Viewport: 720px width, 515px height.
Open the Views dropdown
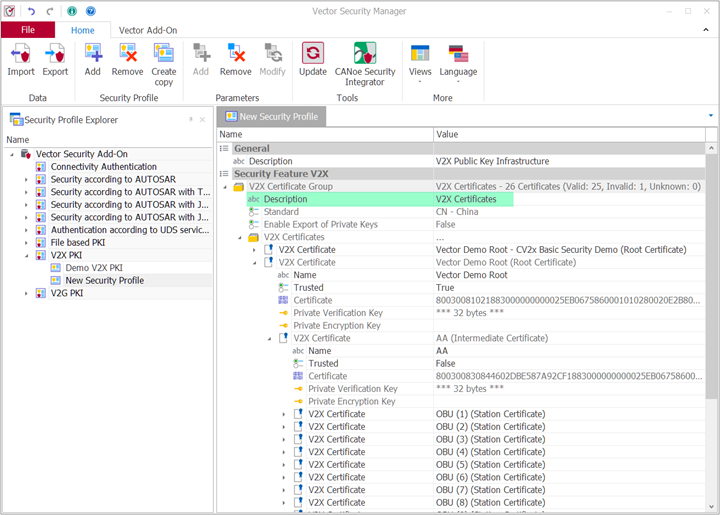pyautogui.click(x=420, y=63)
